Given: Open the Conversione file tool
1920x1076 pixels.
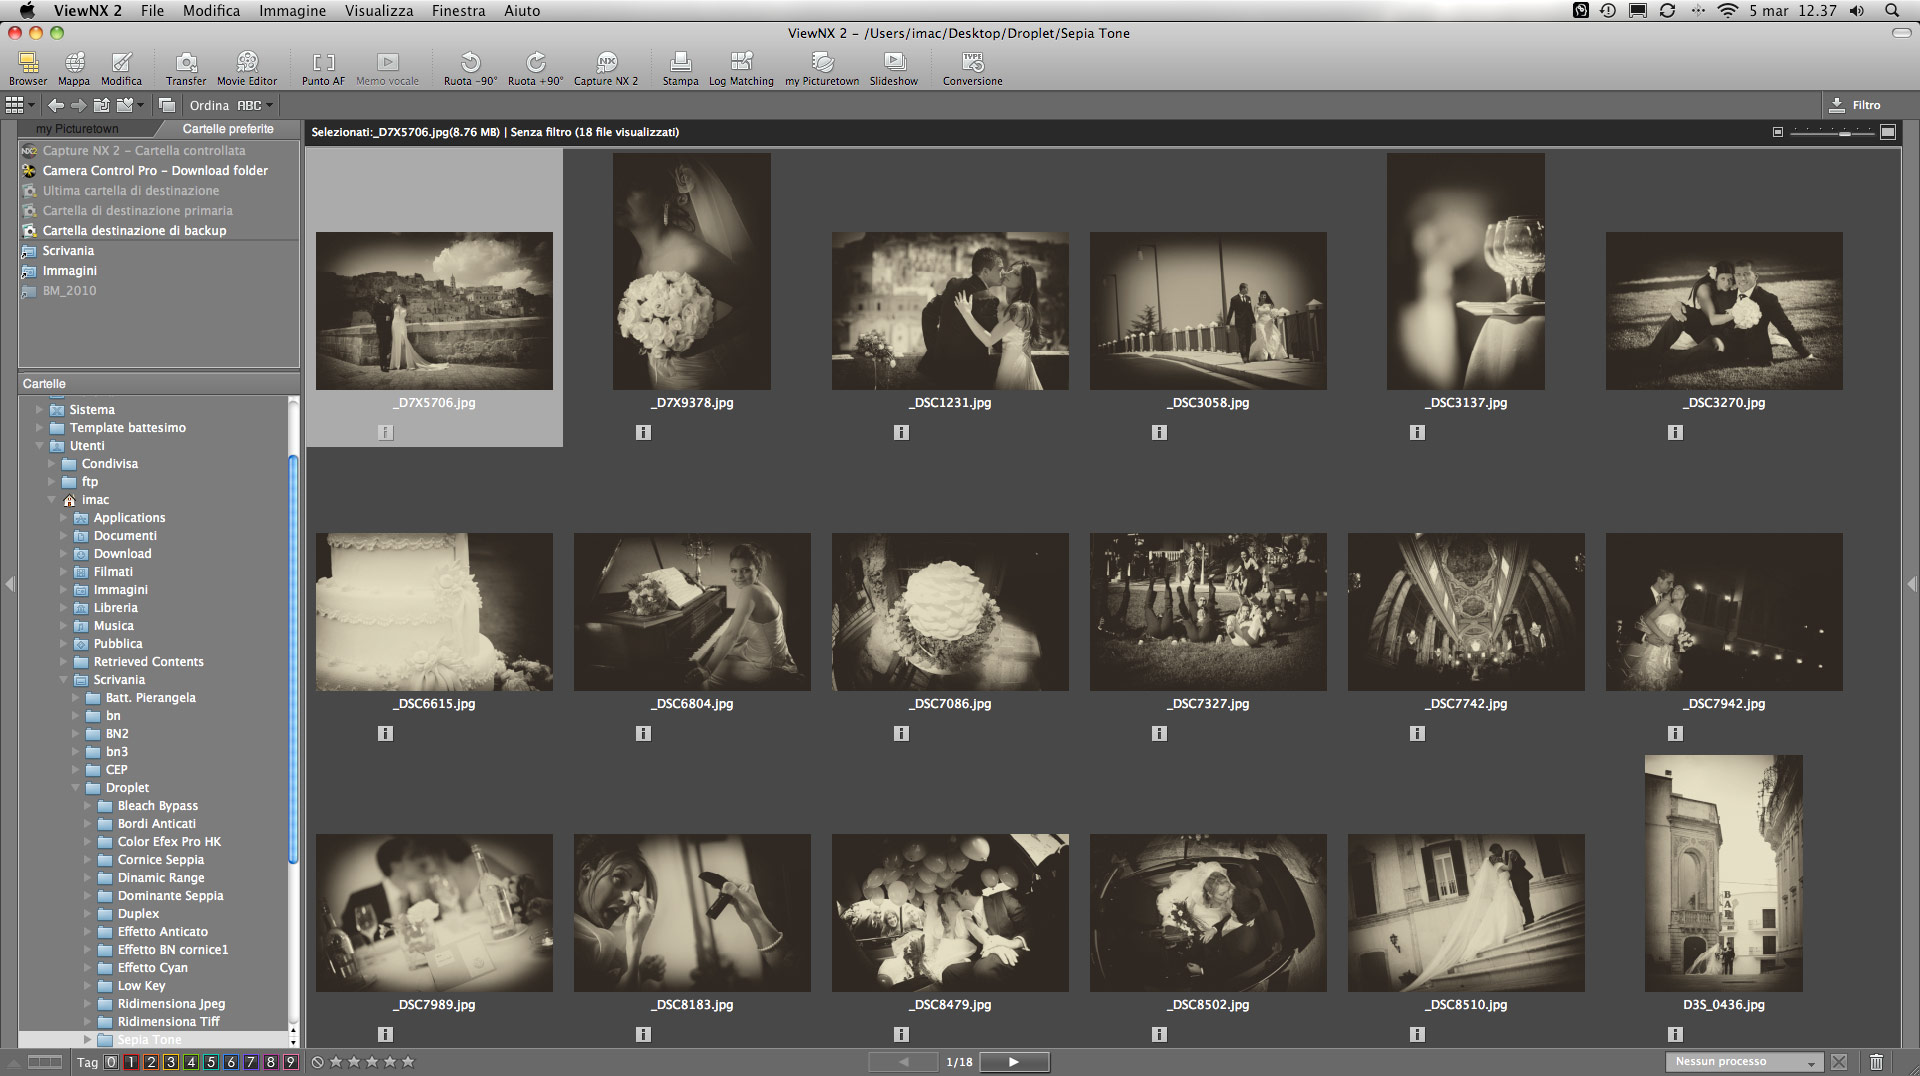Looking at the screenshot, I should [972, 69].
